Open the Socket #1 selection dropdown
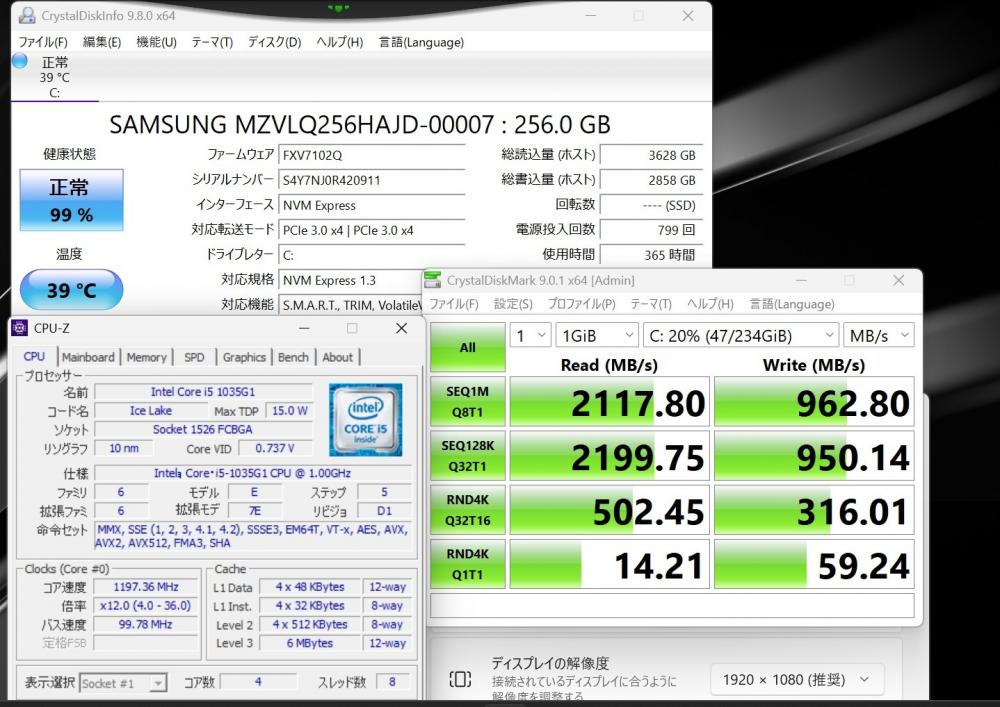Screen dimensions: 1000x707 tap(124, 683)
